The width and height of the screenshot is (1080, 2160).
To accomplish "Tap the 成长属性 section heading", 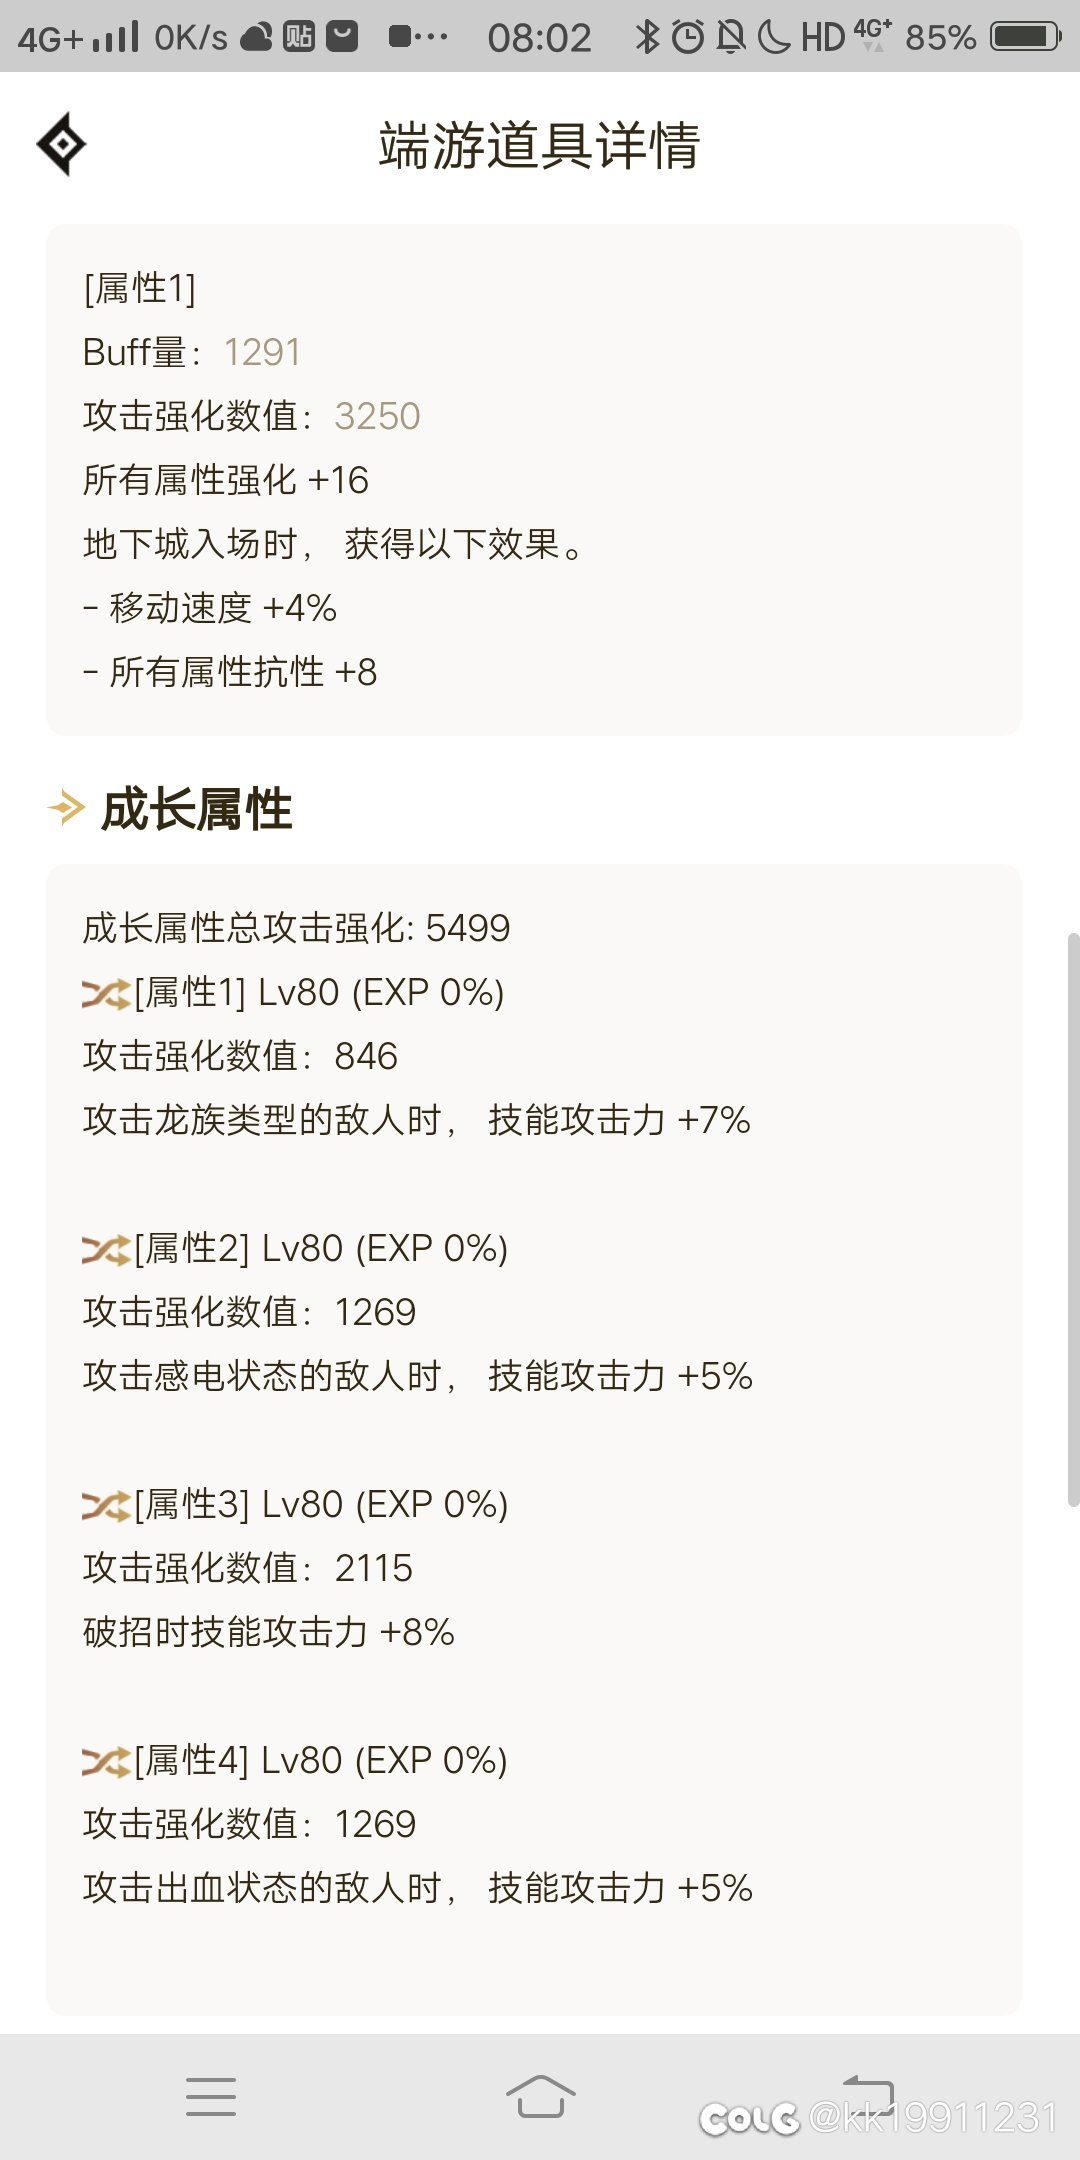I will click(x=196, y=809).
